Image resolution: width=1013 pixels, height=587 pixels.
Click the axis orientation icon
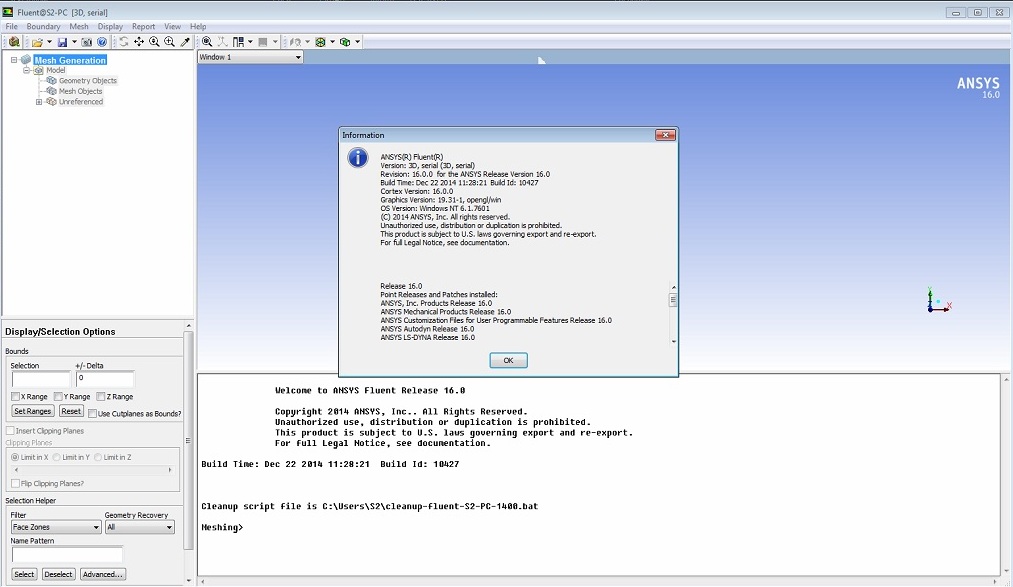tap(223, 42)
